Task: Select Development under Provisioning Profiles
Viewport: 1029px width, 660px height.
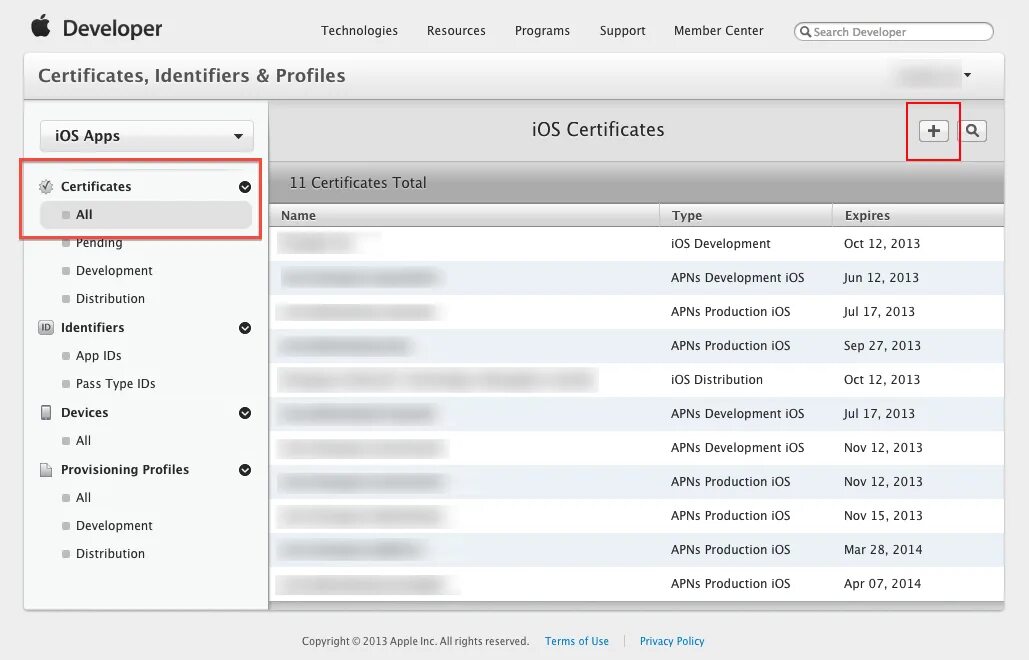Action: pyautogui.click(x=114, y=526)
